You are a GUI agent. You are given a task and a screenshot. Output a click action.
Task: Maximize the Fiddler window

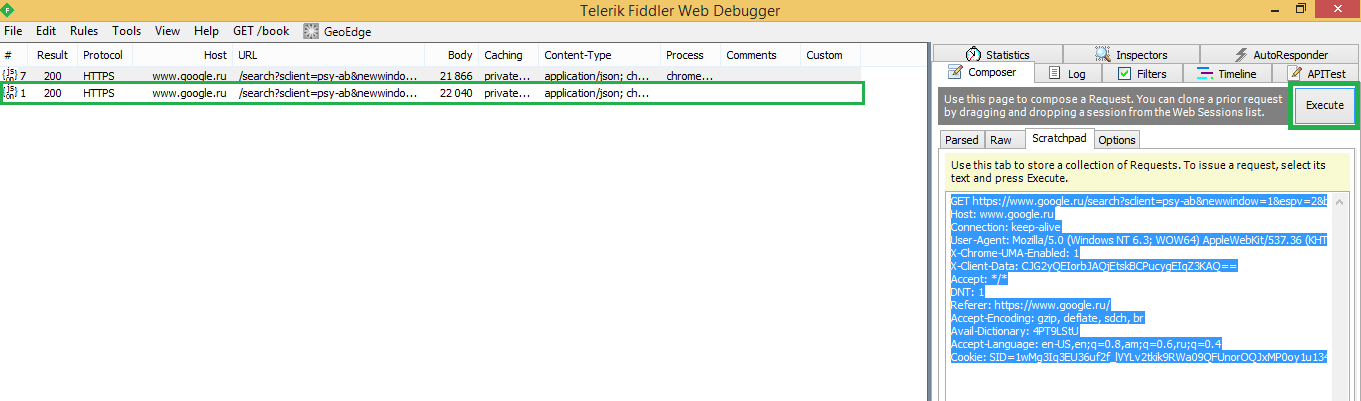pyautogui.click(x=1300, y=9)
